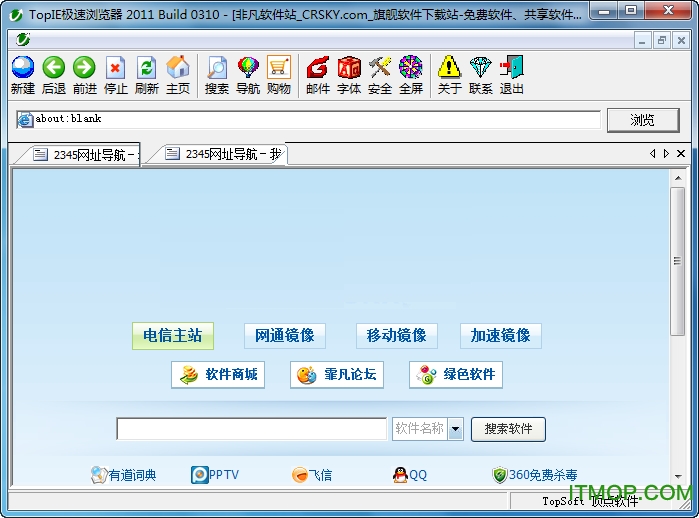Minimize the inner document window
699x518 pixels.
[642, 41]
